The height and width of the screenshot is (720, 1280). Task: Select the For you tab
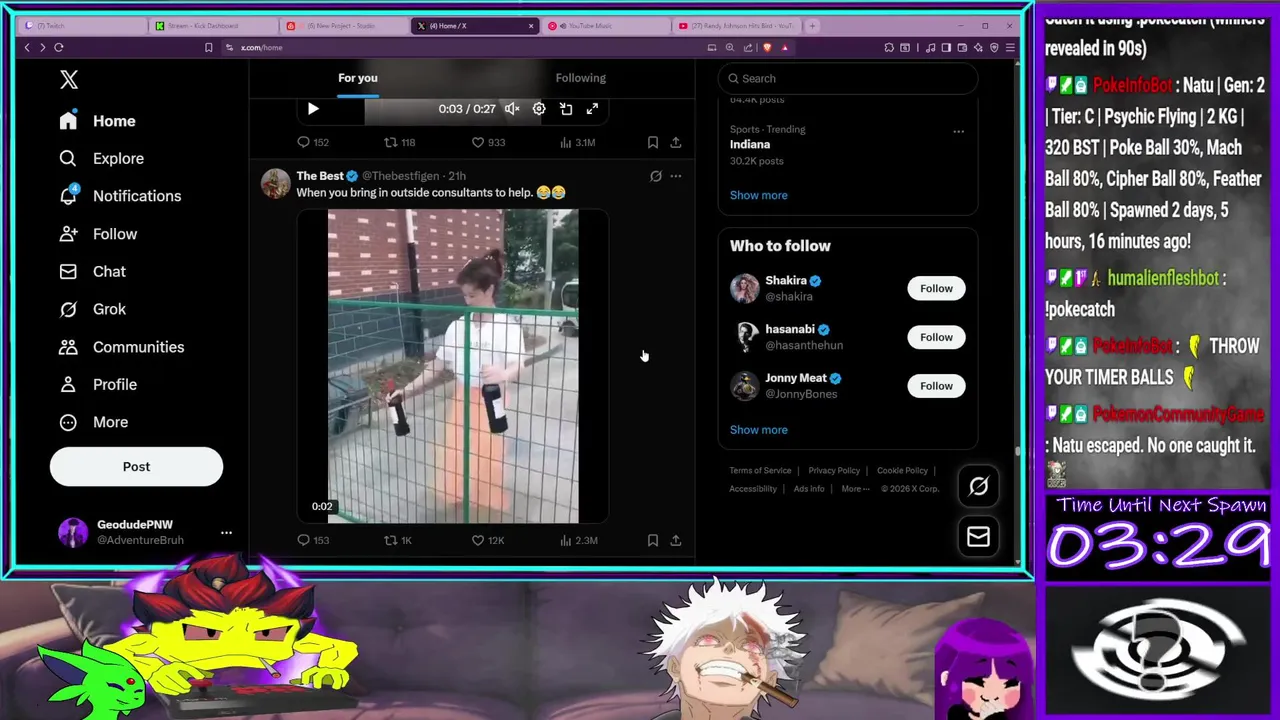358,78
